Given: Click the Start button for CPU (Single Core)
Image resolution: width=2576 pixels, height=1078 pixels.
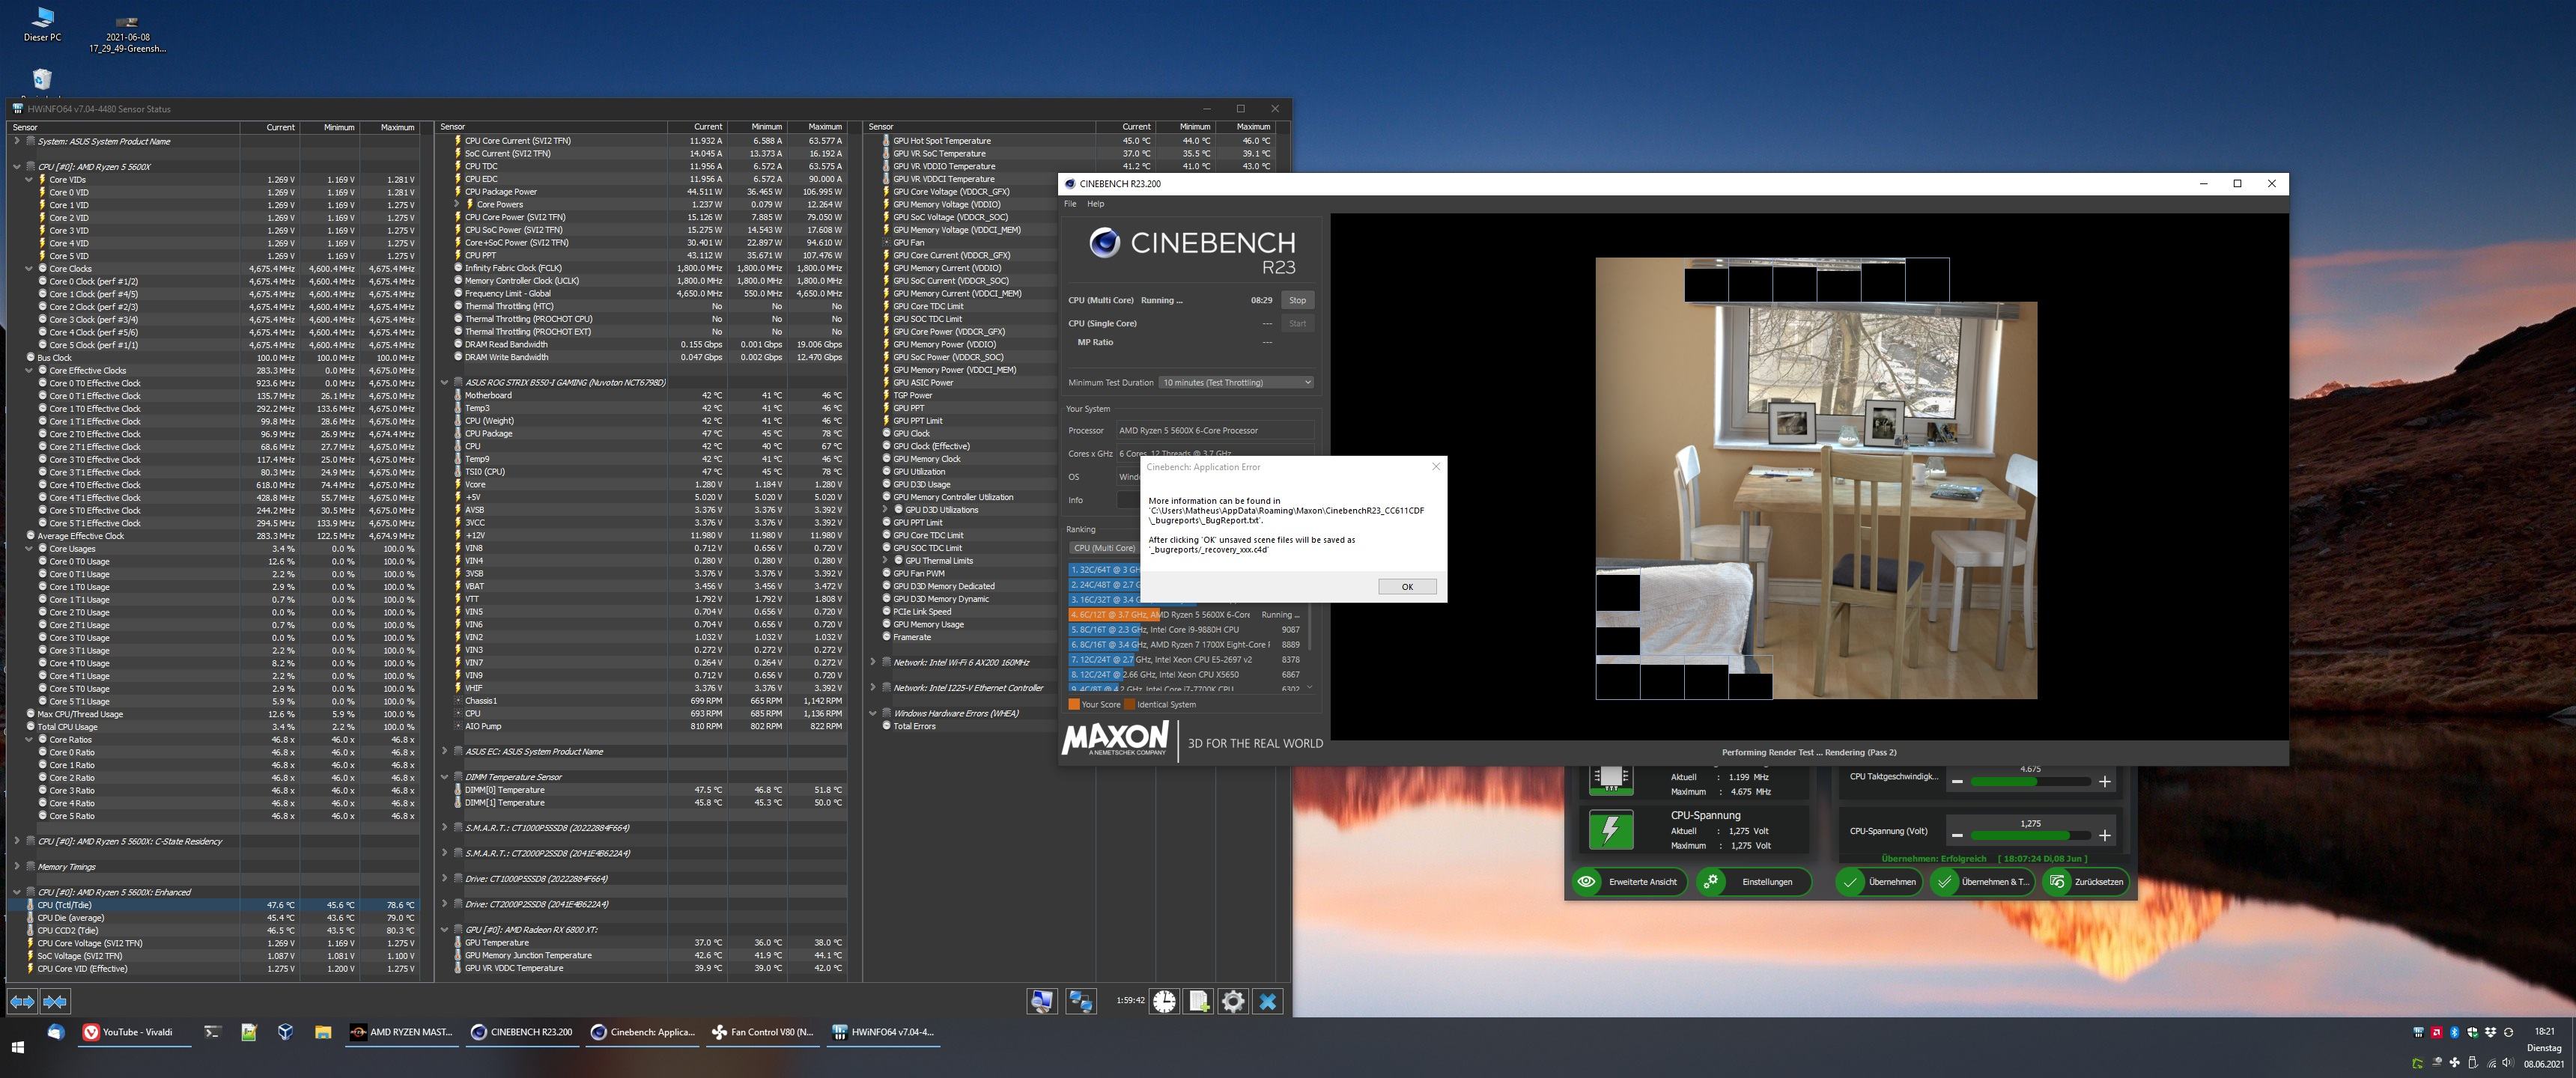Looking at the screenshot, I should (1297, 323).
